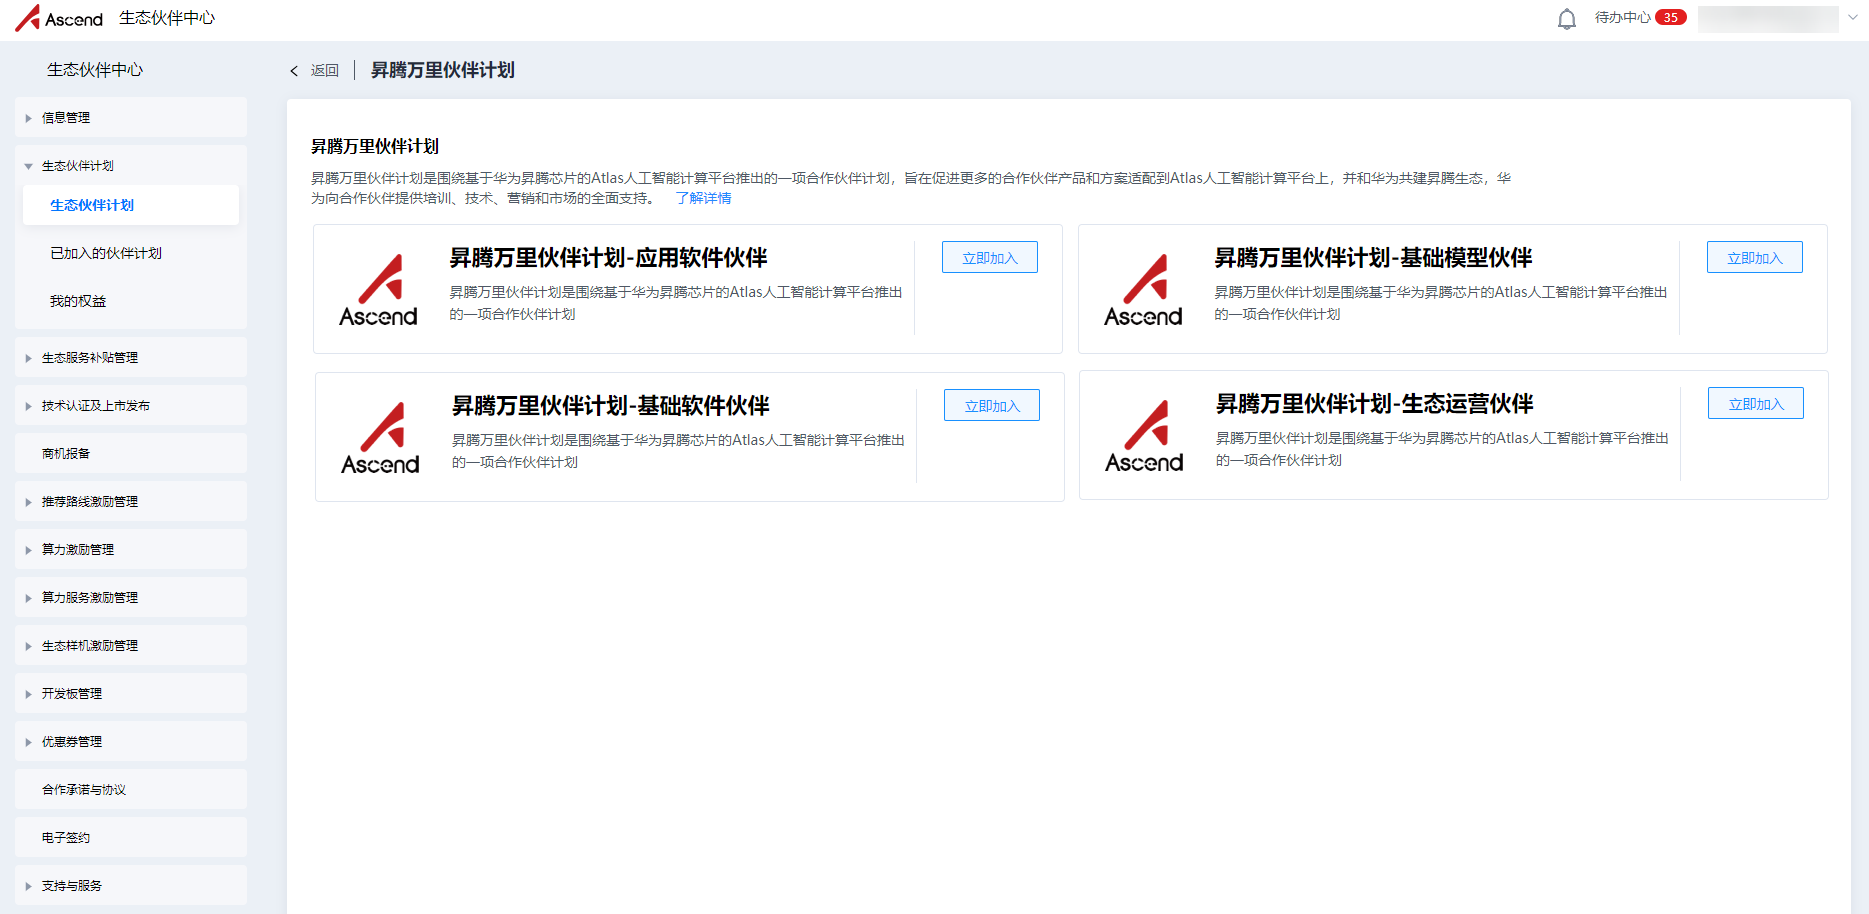
Task: Open 待办中心 in the header
Action: coord(1622,18)
